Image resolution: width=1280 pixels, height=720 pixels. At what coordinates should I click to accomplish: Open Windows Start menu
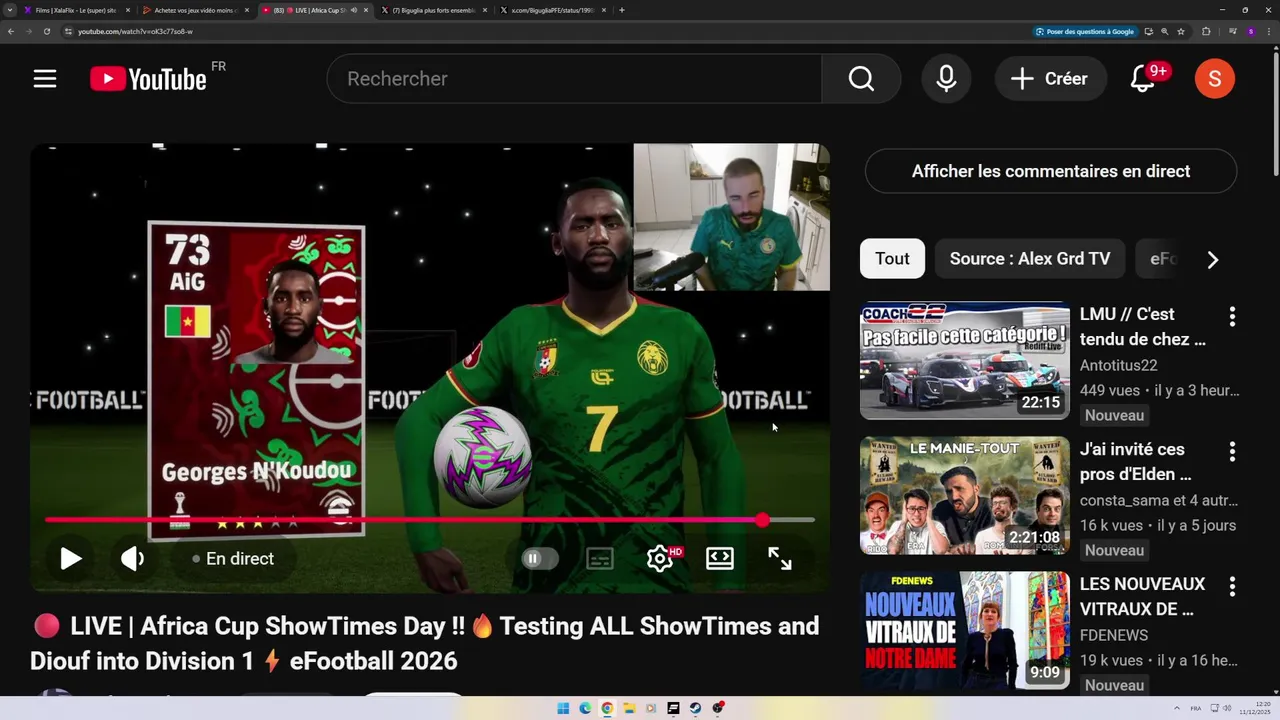coord(563,708)
